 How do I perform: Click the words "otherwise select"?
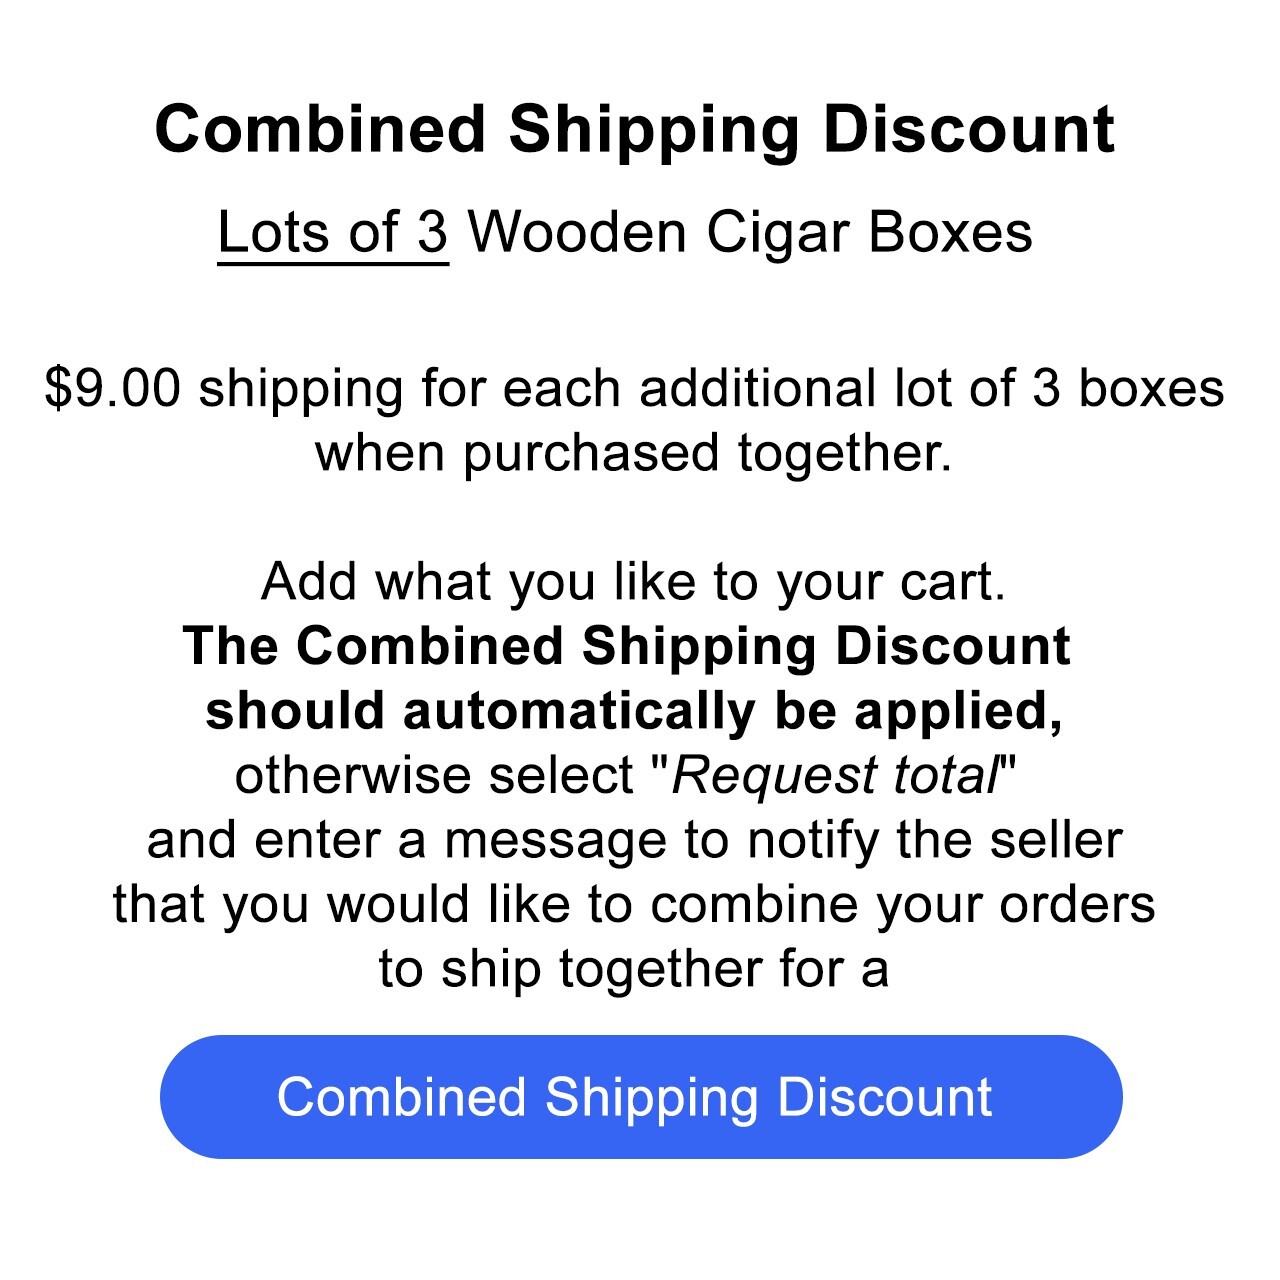point(435,775)
